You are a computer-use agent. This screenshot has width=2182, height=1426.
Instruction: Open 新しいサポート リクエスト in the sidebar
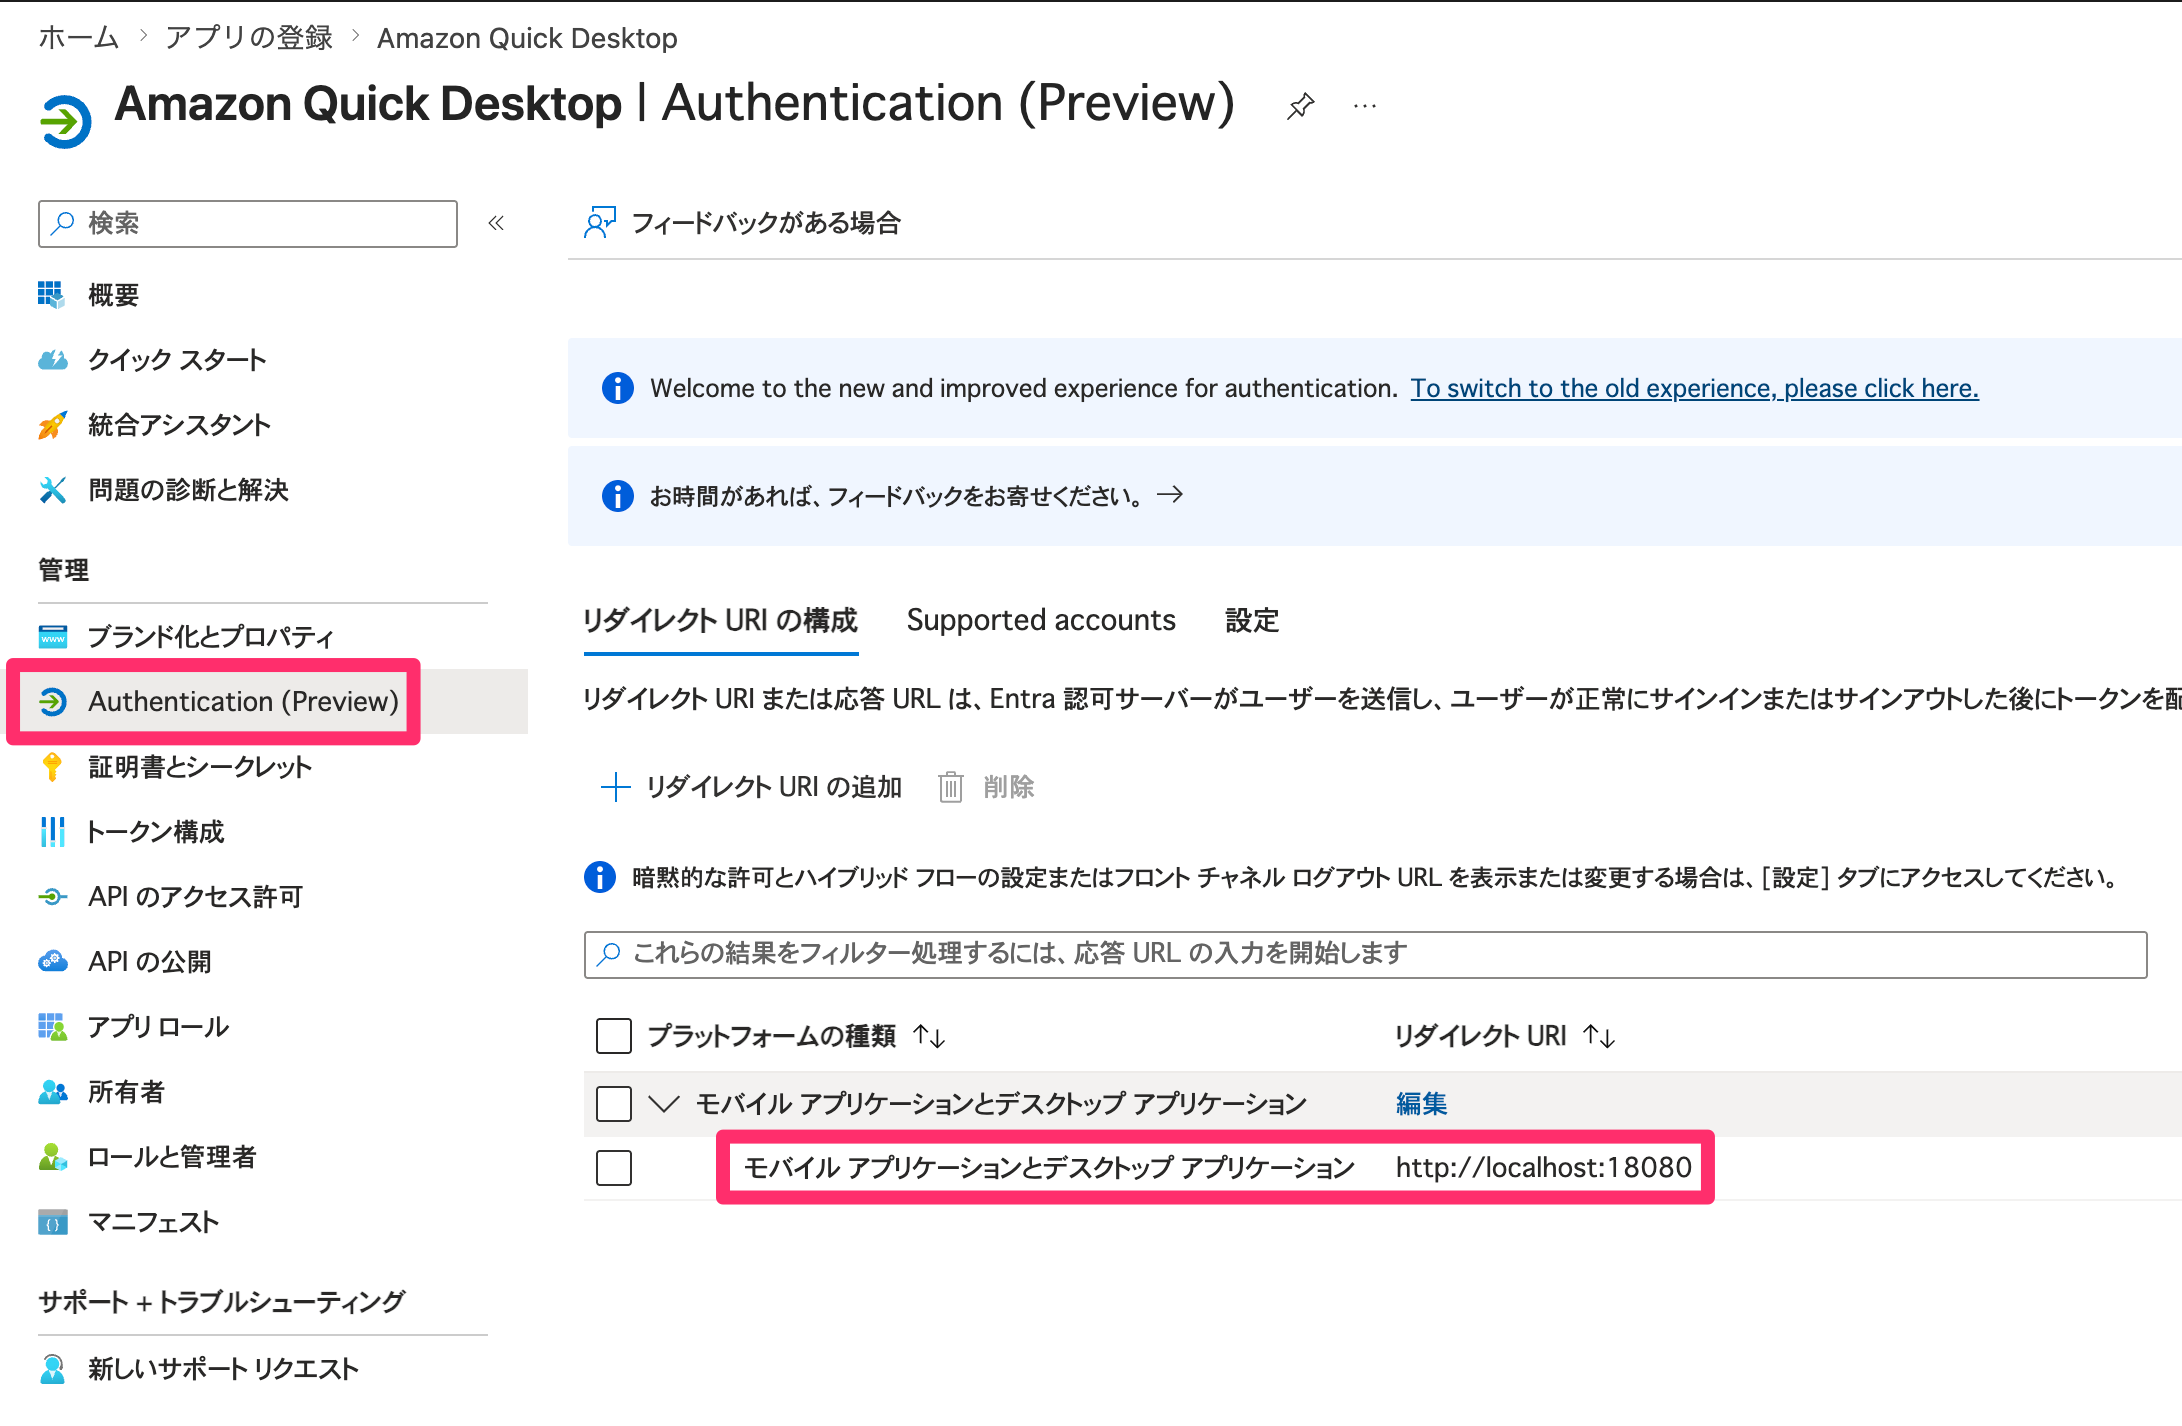pyautogui.click(x=223, y=1369)
